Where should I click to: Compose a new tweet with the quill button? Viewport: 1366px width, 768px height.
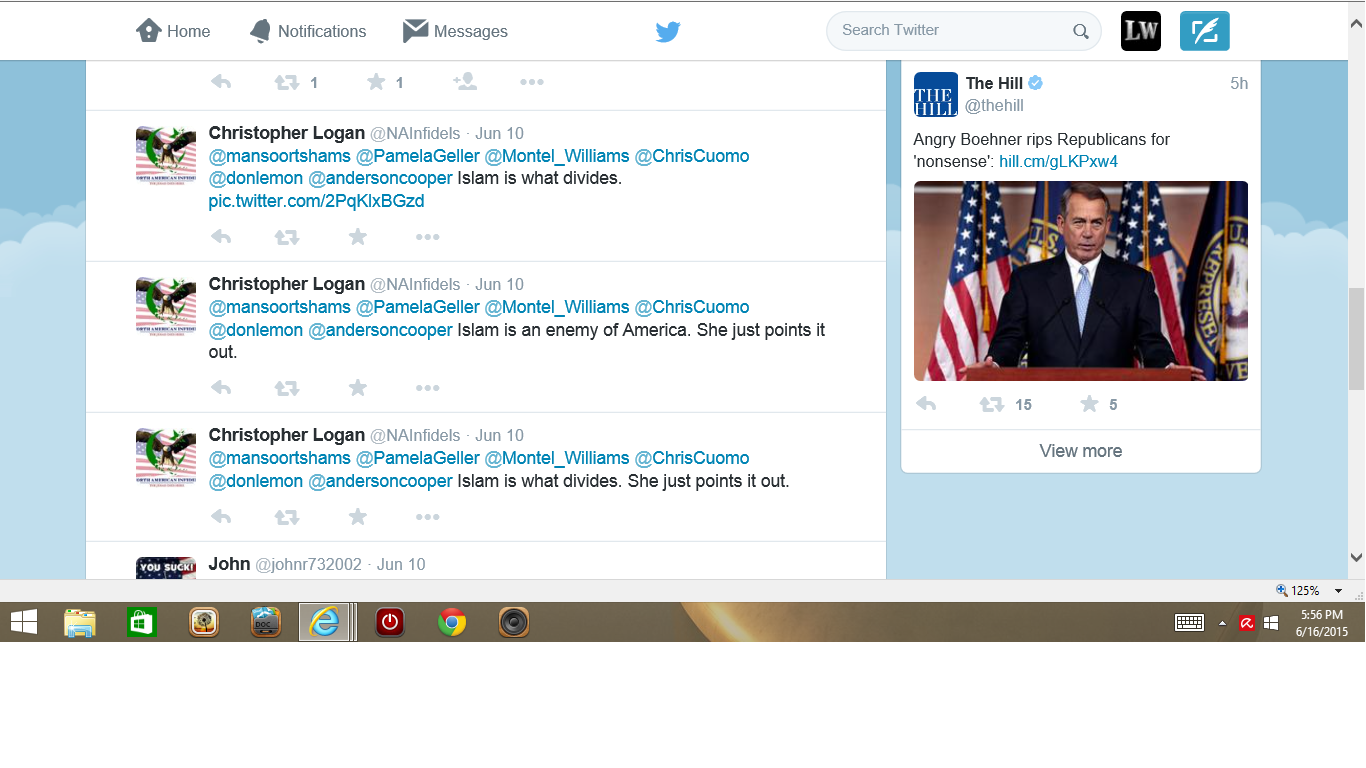(x=1205, y=31)
